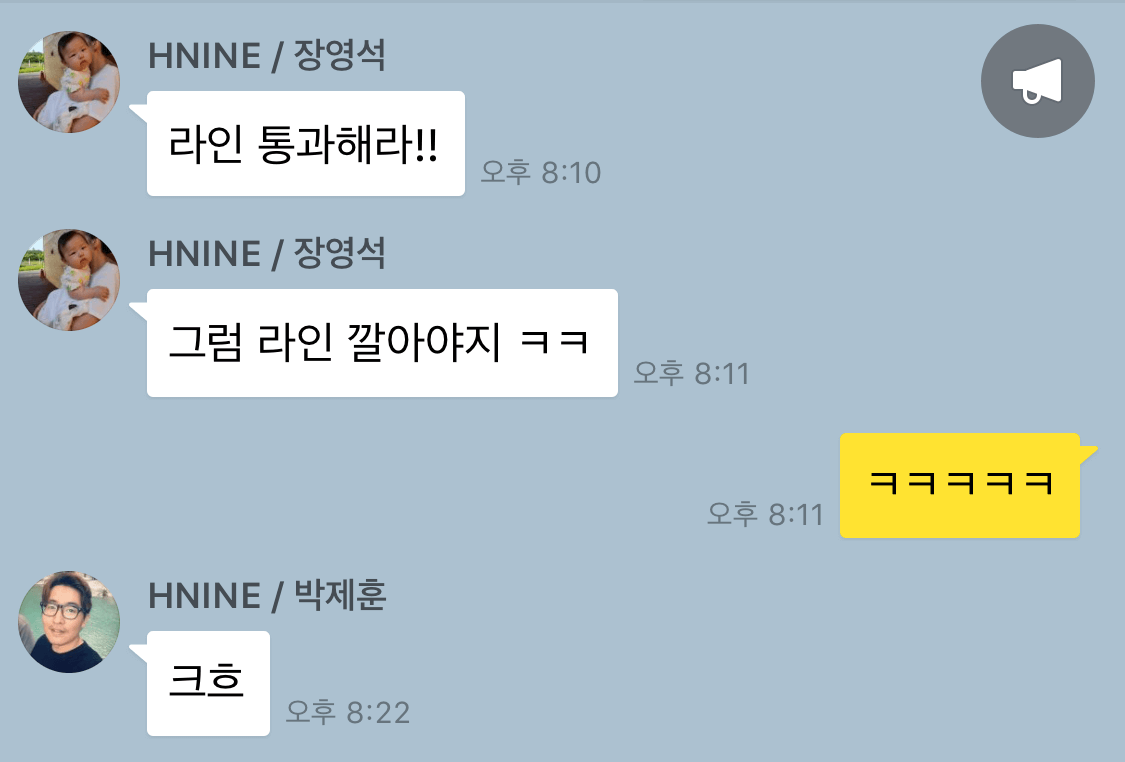1125x762 pixels.
Task: Click the 박제훈 portion of sender label
Action: [340, 595]
